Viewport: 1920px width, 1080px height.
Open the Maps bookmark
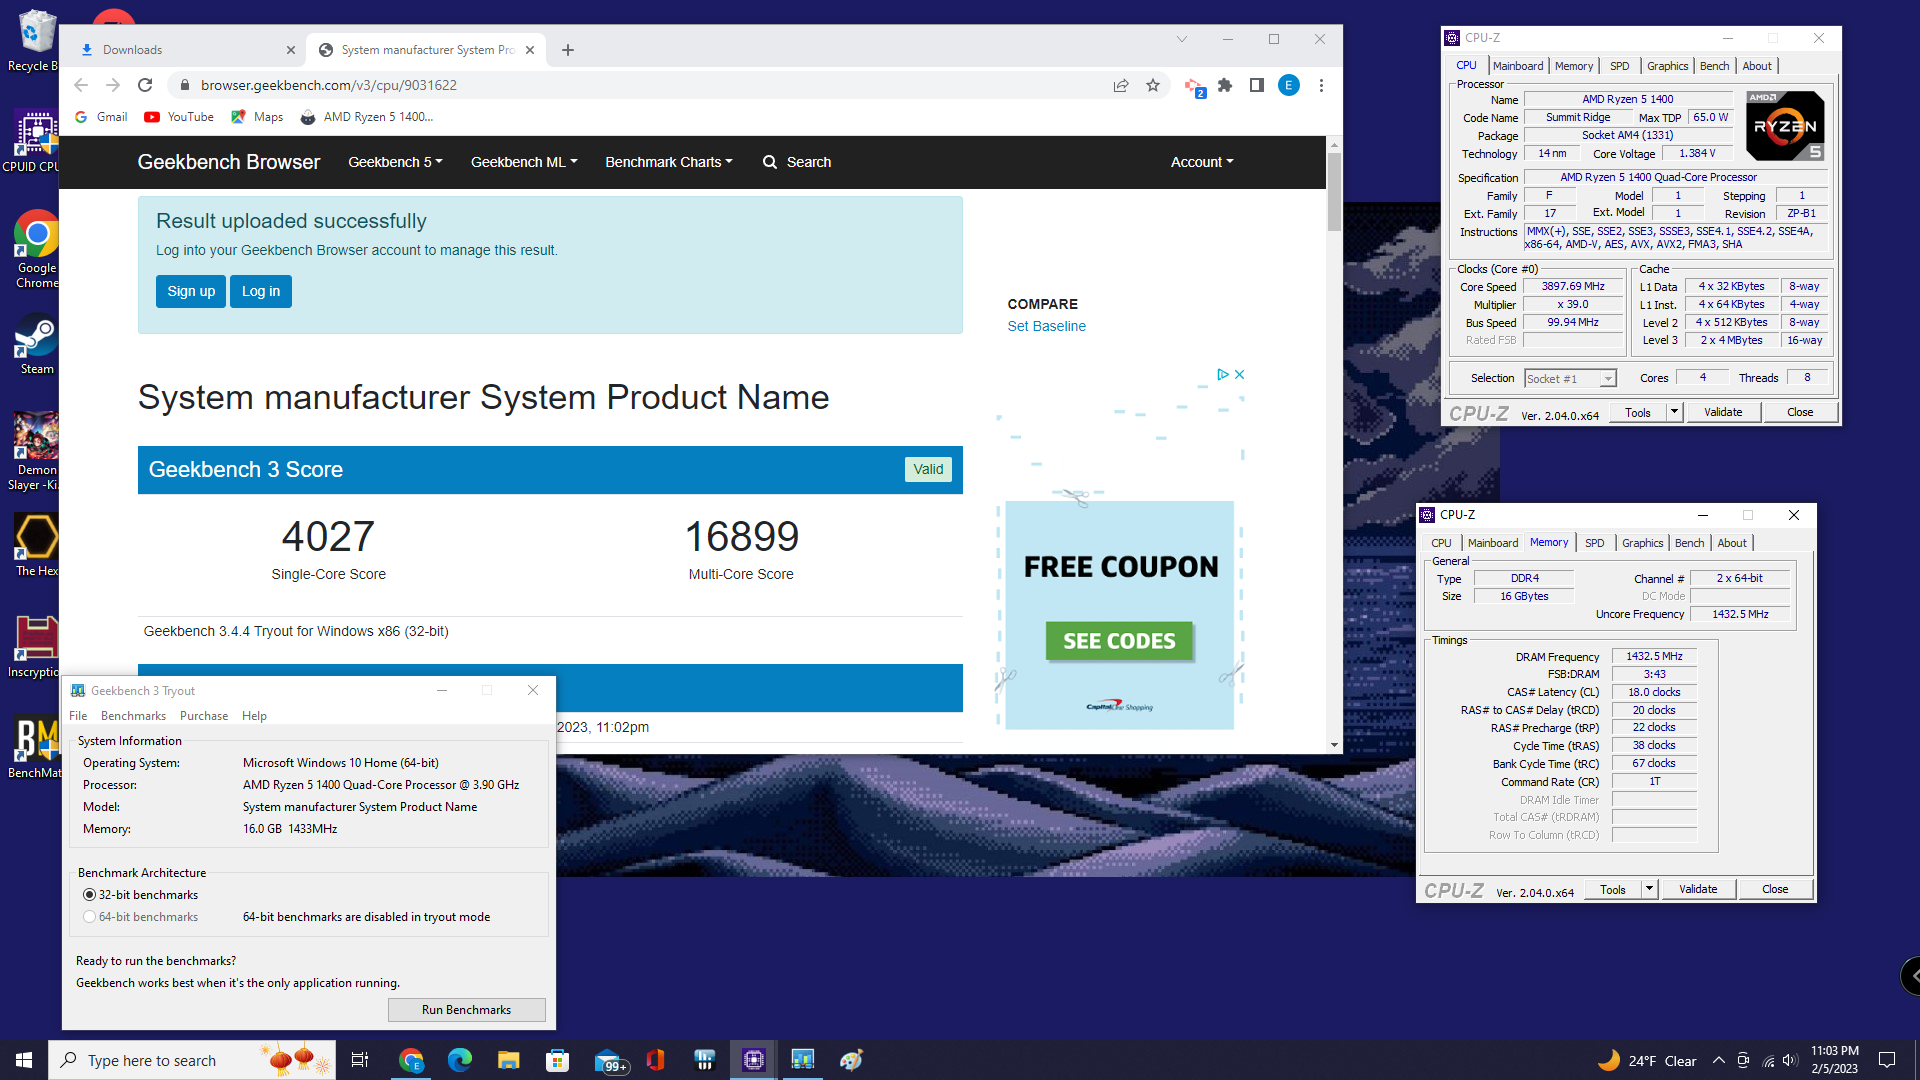(x=257, y=117)
